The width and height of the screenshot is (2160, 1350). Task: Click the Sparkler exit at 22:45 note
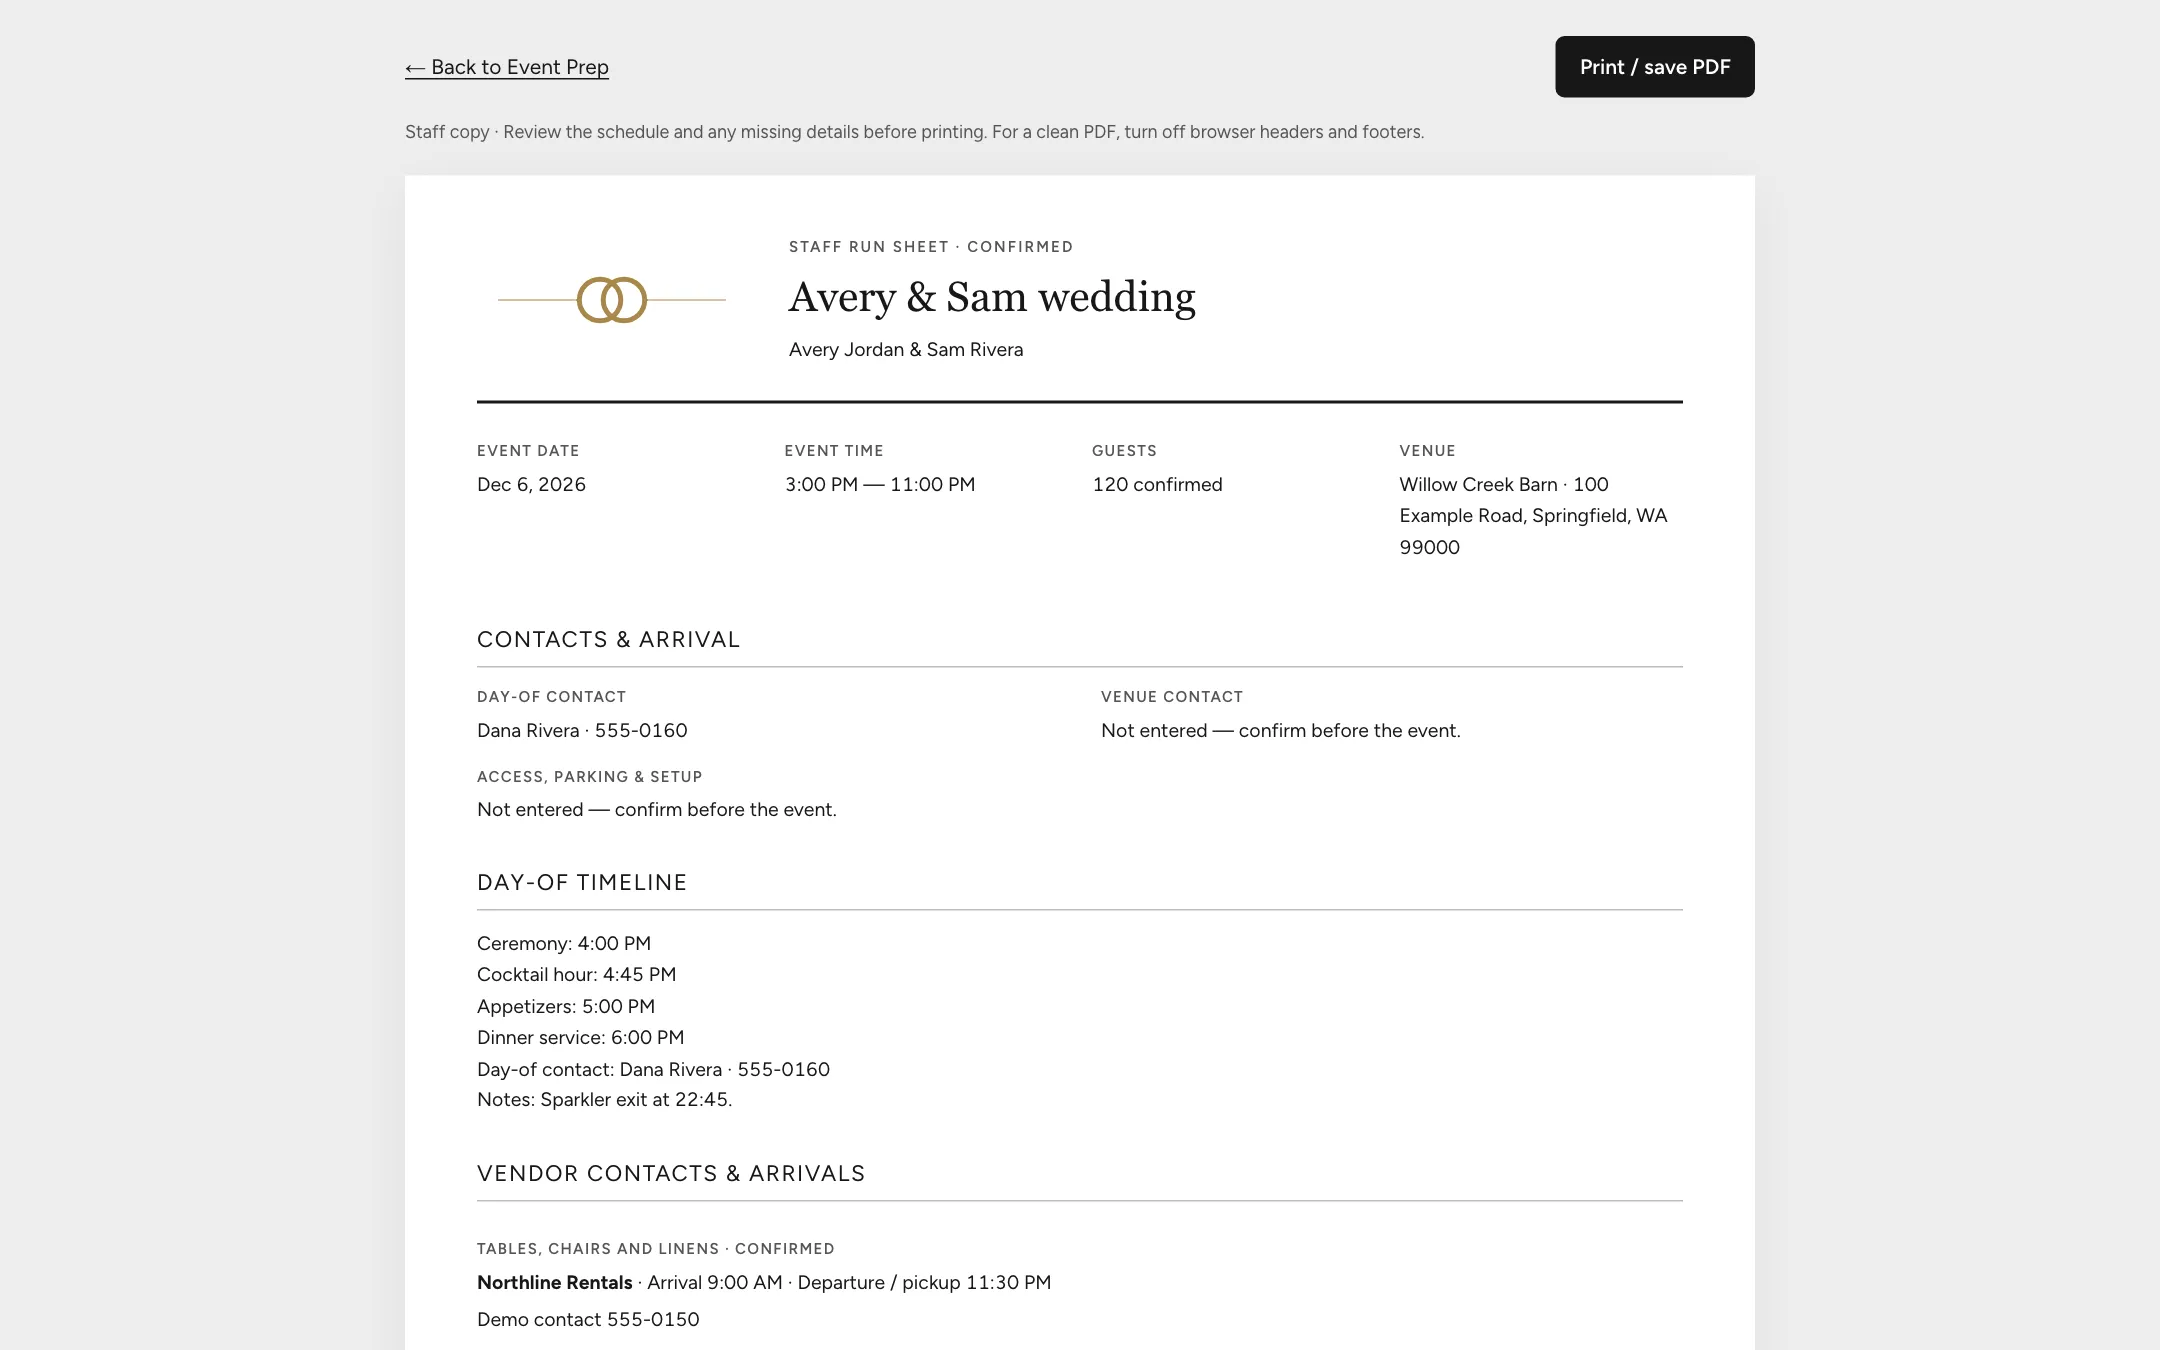coord(605,1100)
